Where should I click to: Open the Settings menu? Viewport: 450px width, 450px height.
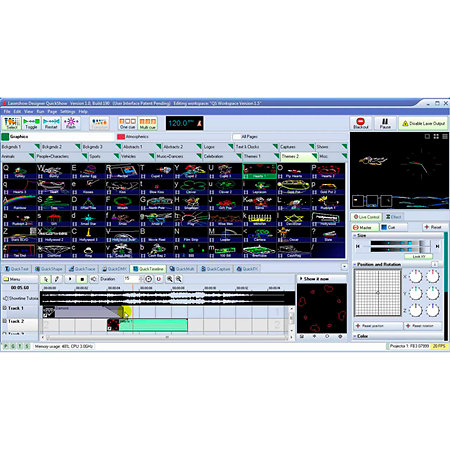coord(68,112)
